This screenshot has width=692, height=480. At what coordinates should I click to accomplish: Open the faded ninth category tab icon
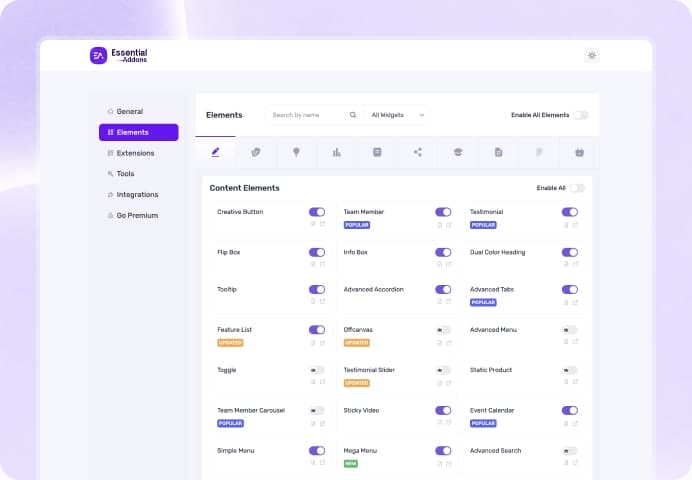(x=539, y=152)
